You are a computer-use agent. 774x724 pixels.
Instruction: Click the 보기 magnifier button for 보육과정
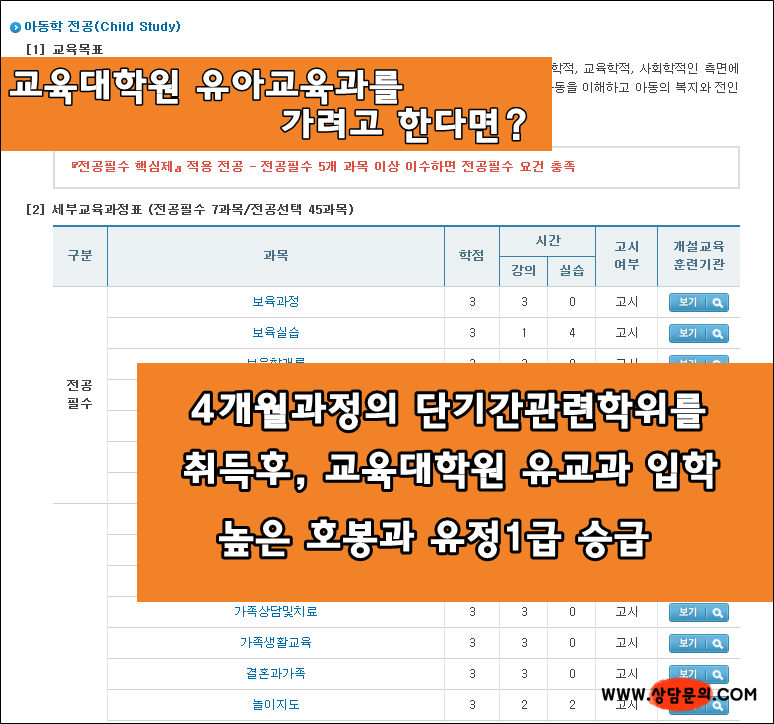(698, 302)
